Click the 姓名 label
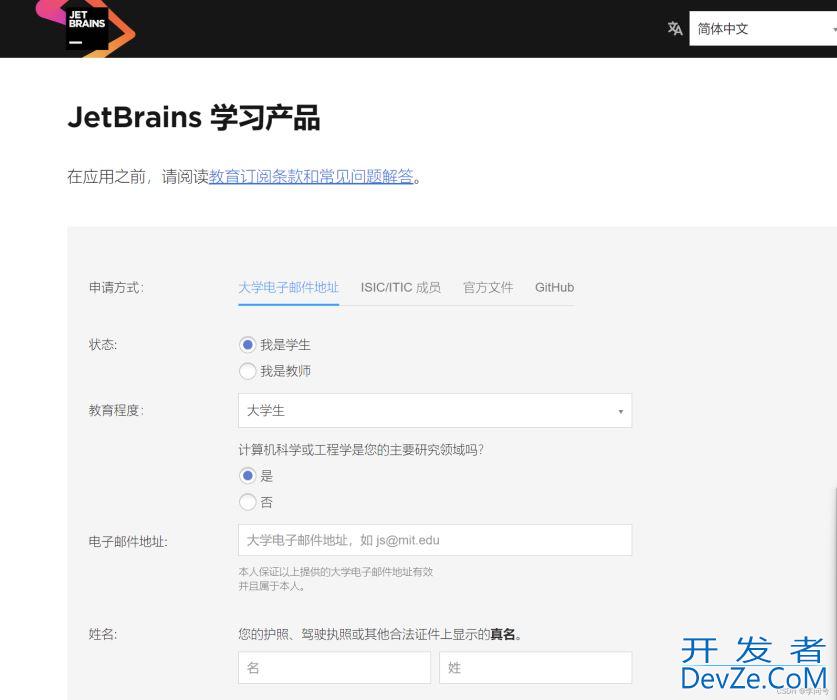 (103, 634)
